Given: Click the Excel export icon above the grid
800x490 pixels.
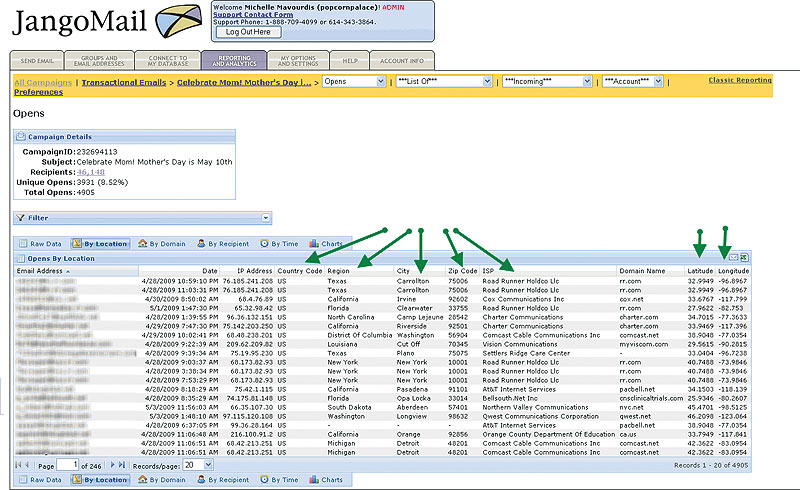Looking at the screenshot, I should [744, 257].
